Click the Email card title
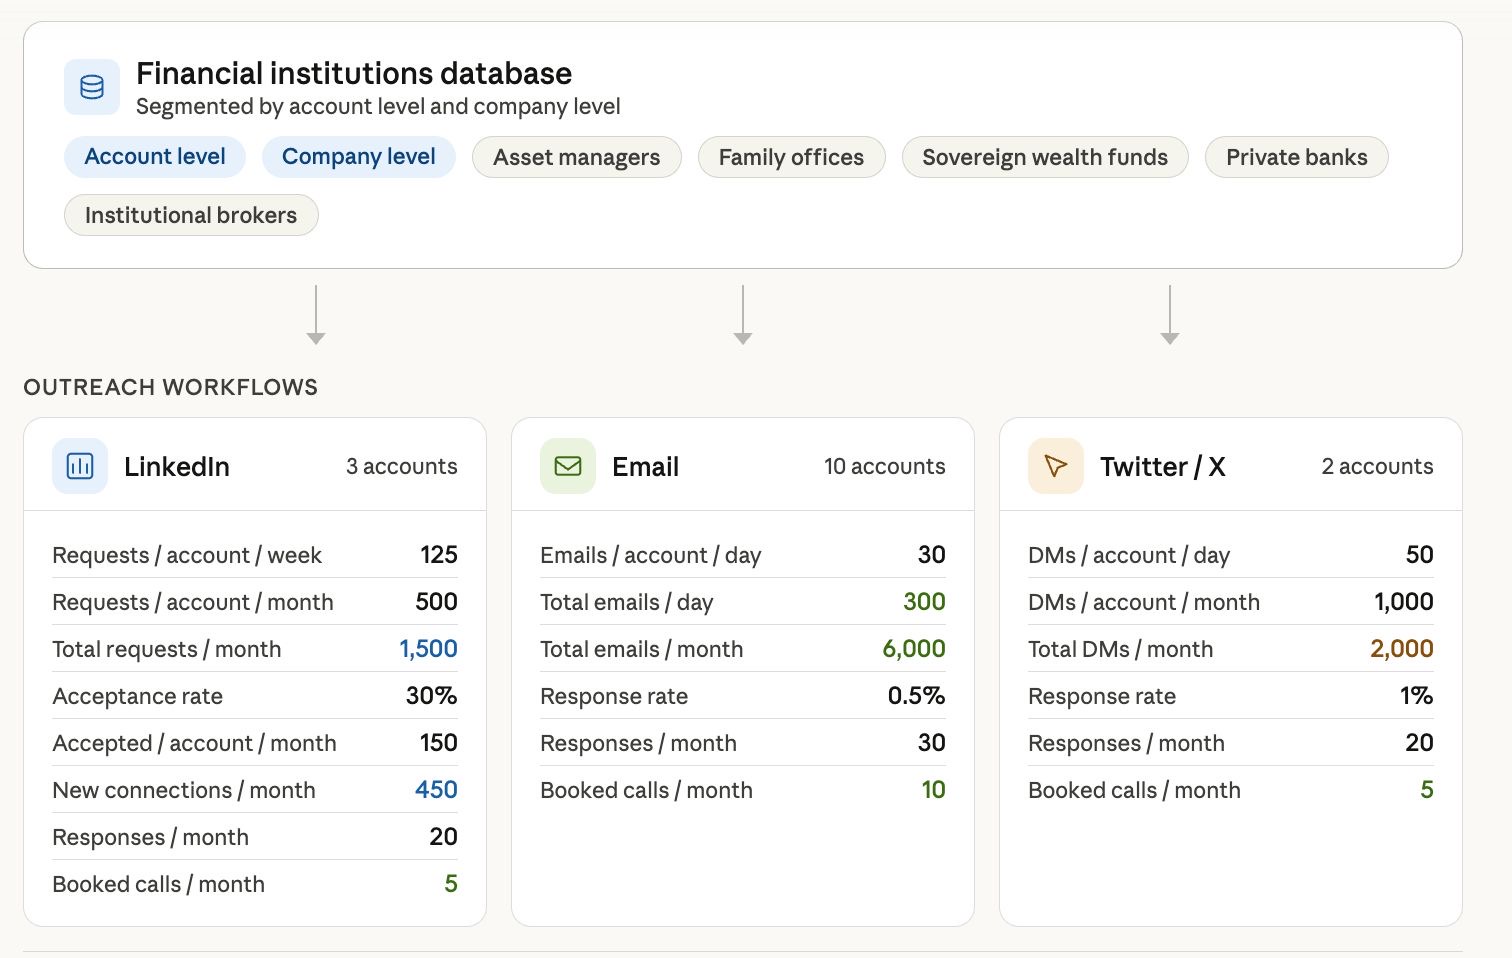1512x958 pixels. click(646, 467)
